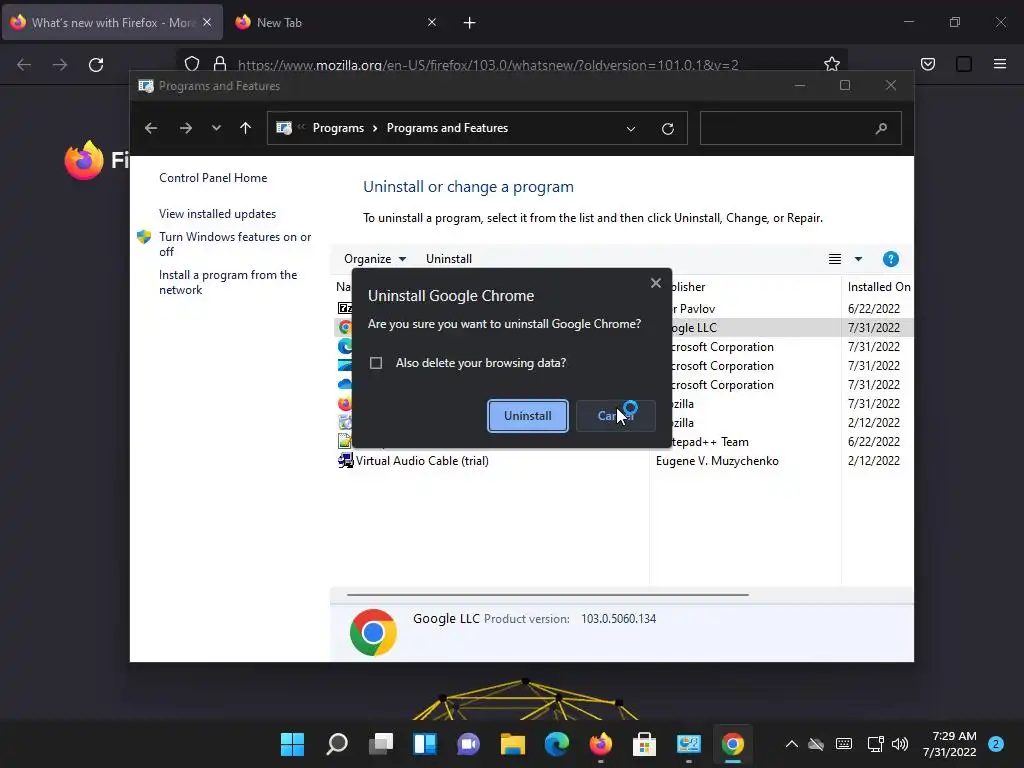Screen dimensions: 1024x768
Task: Click the touch keyboard tray icon
Action: click(x=844, y=744)
